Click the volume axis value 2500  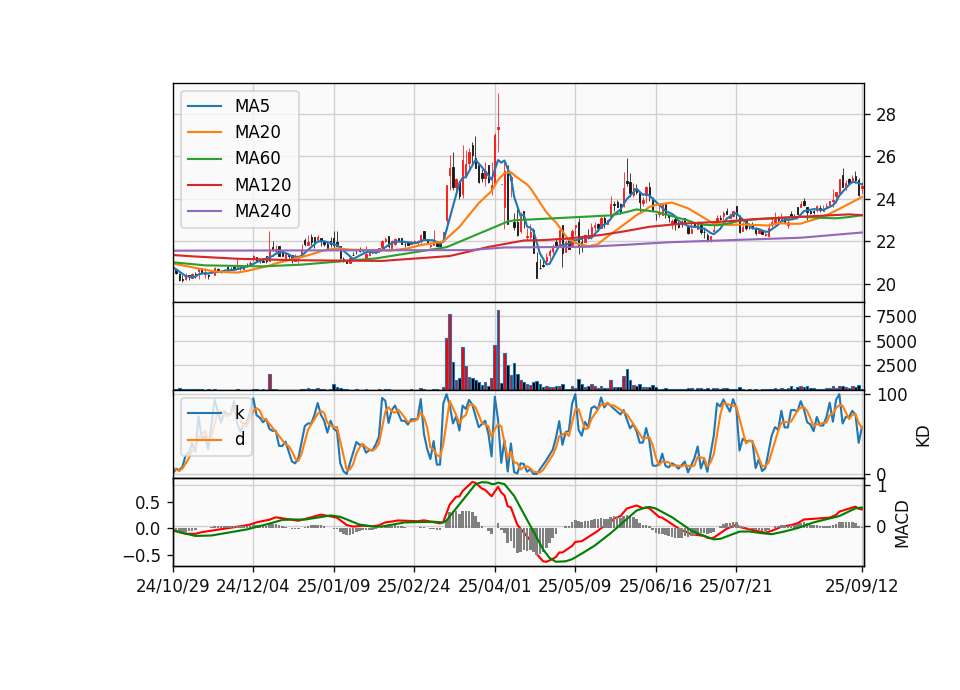896,366
